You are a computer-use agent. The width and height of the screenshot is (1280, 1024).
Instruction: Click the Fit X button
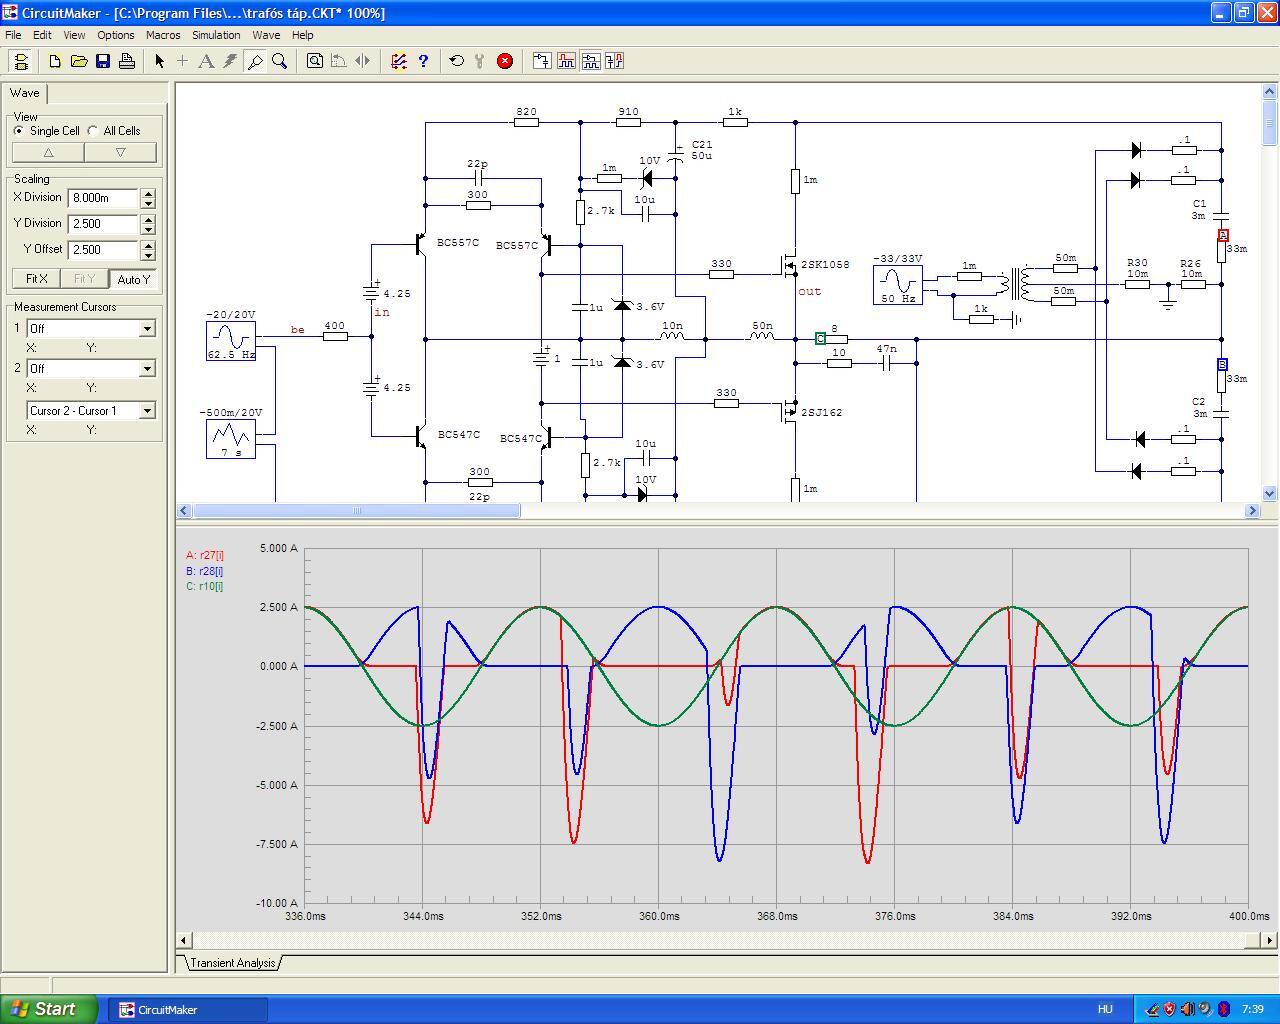point(37,279)
